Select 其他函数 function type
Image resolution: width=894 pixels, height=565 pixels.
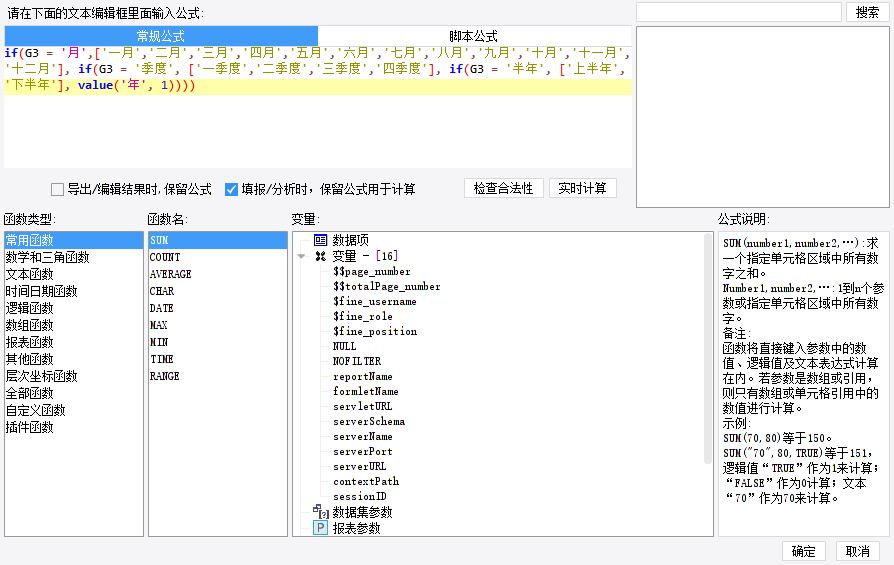tap(74, 359)
